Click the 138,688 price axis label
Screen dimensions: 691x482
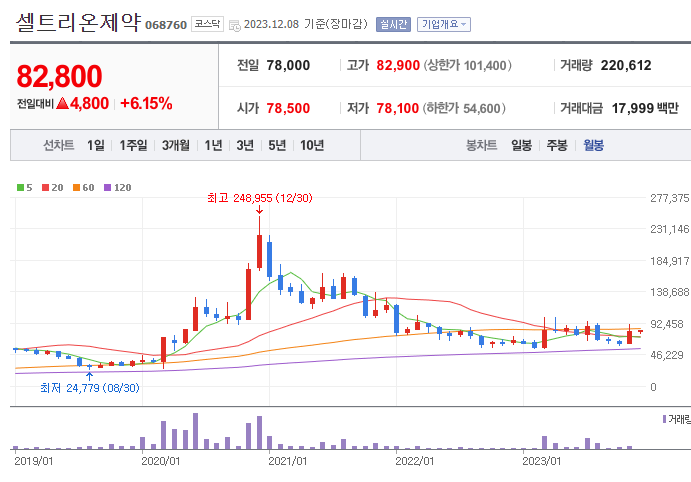pos(669,292)
